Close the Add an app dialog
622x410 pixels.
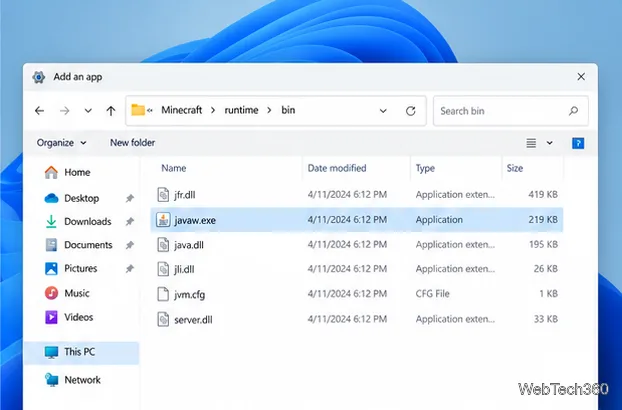[581, 77]
